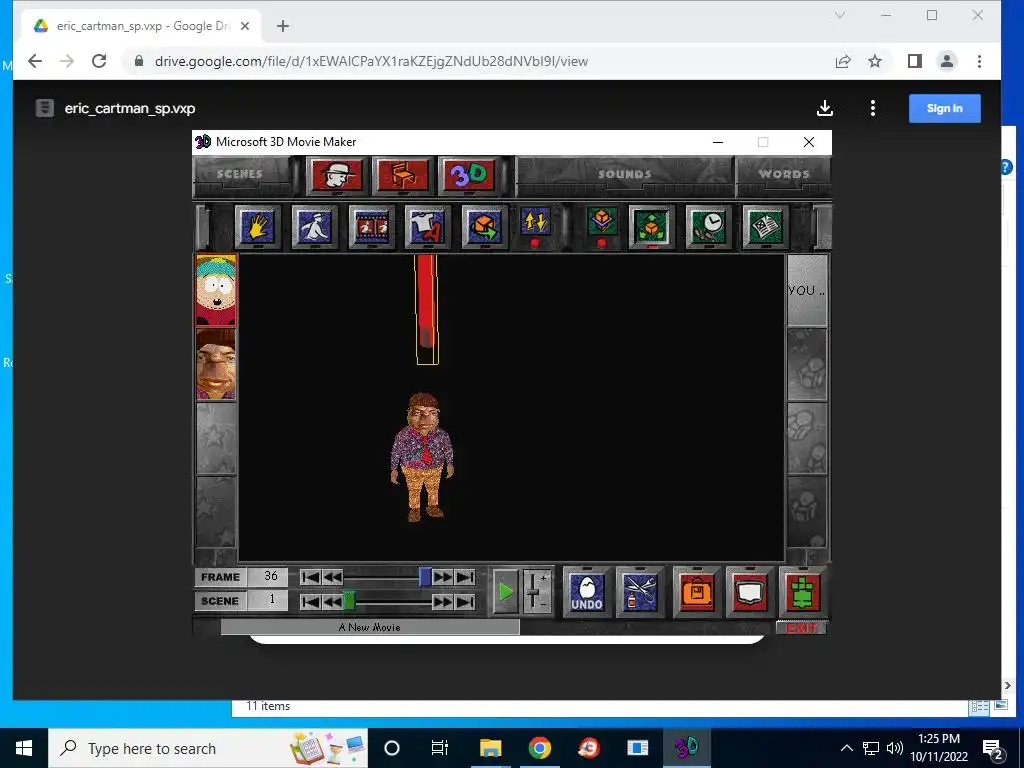This screenshot has height=768, width=1024.
Task: Jump to the last scene
Action: coord(465,601)
